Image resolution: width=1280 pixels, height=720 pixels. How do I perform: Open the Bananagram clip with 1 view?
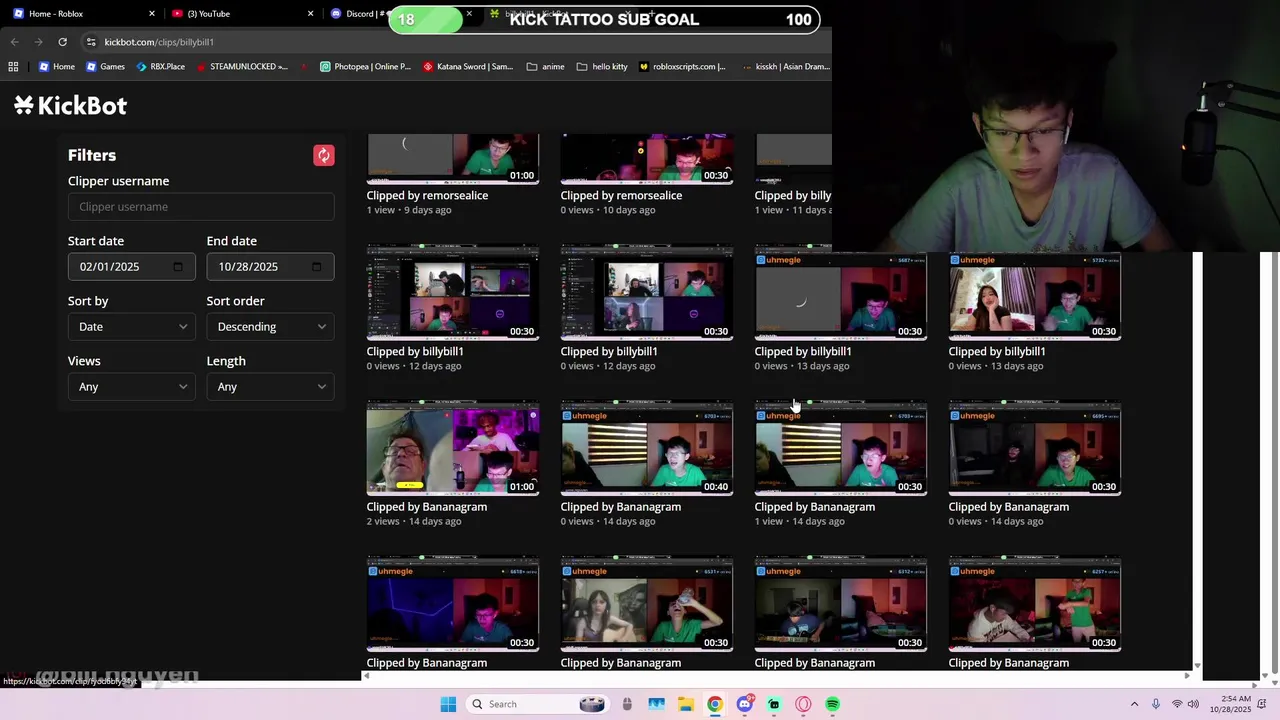pos(841,449)
